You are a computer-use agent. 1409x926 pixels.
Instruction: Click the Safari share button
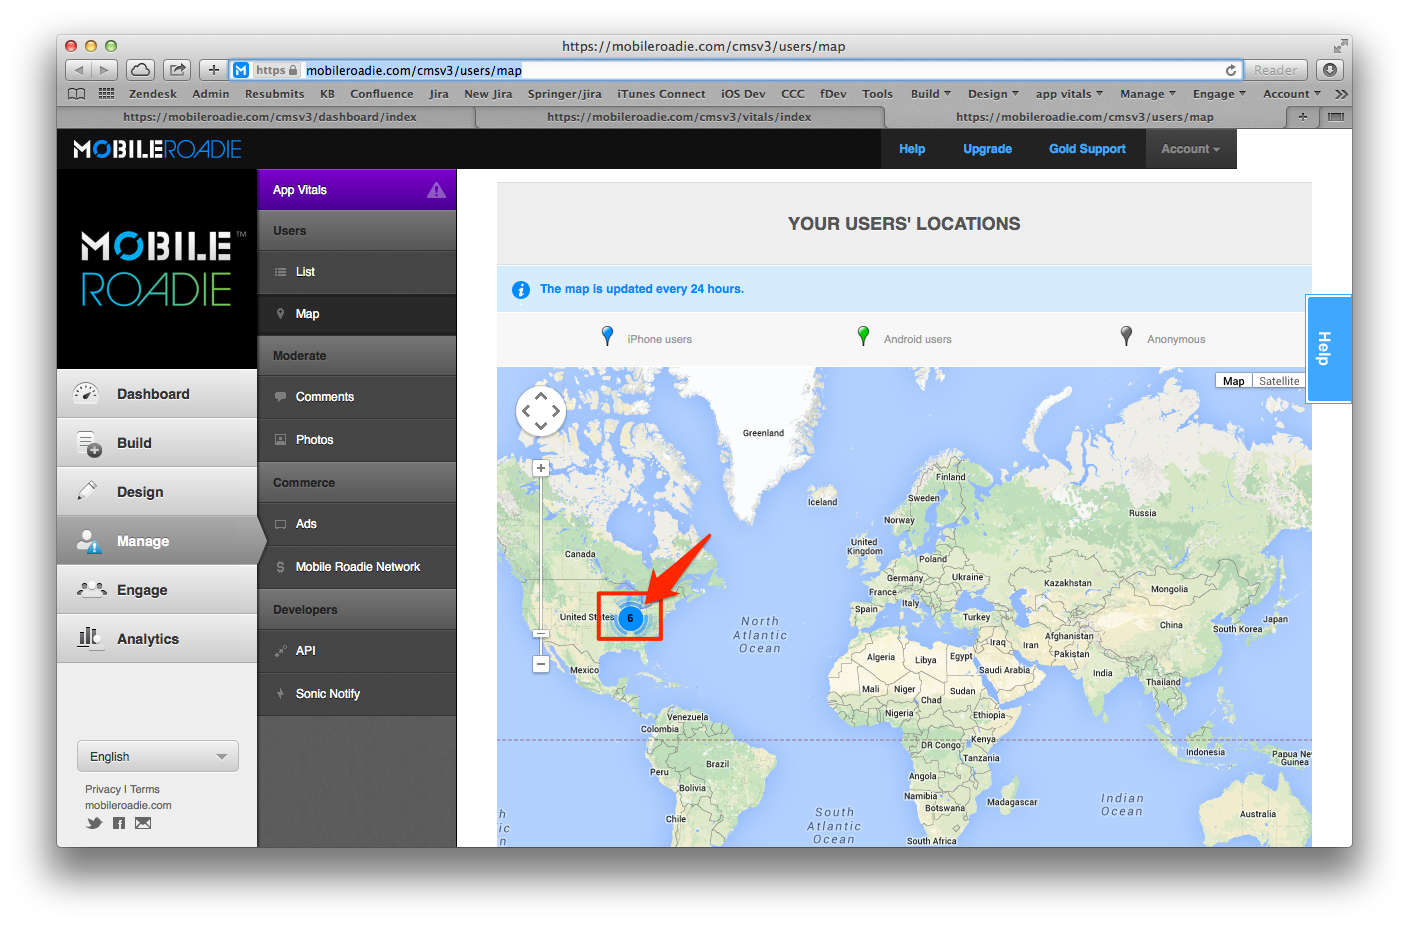pyautogui.click(x=177, y=70)
